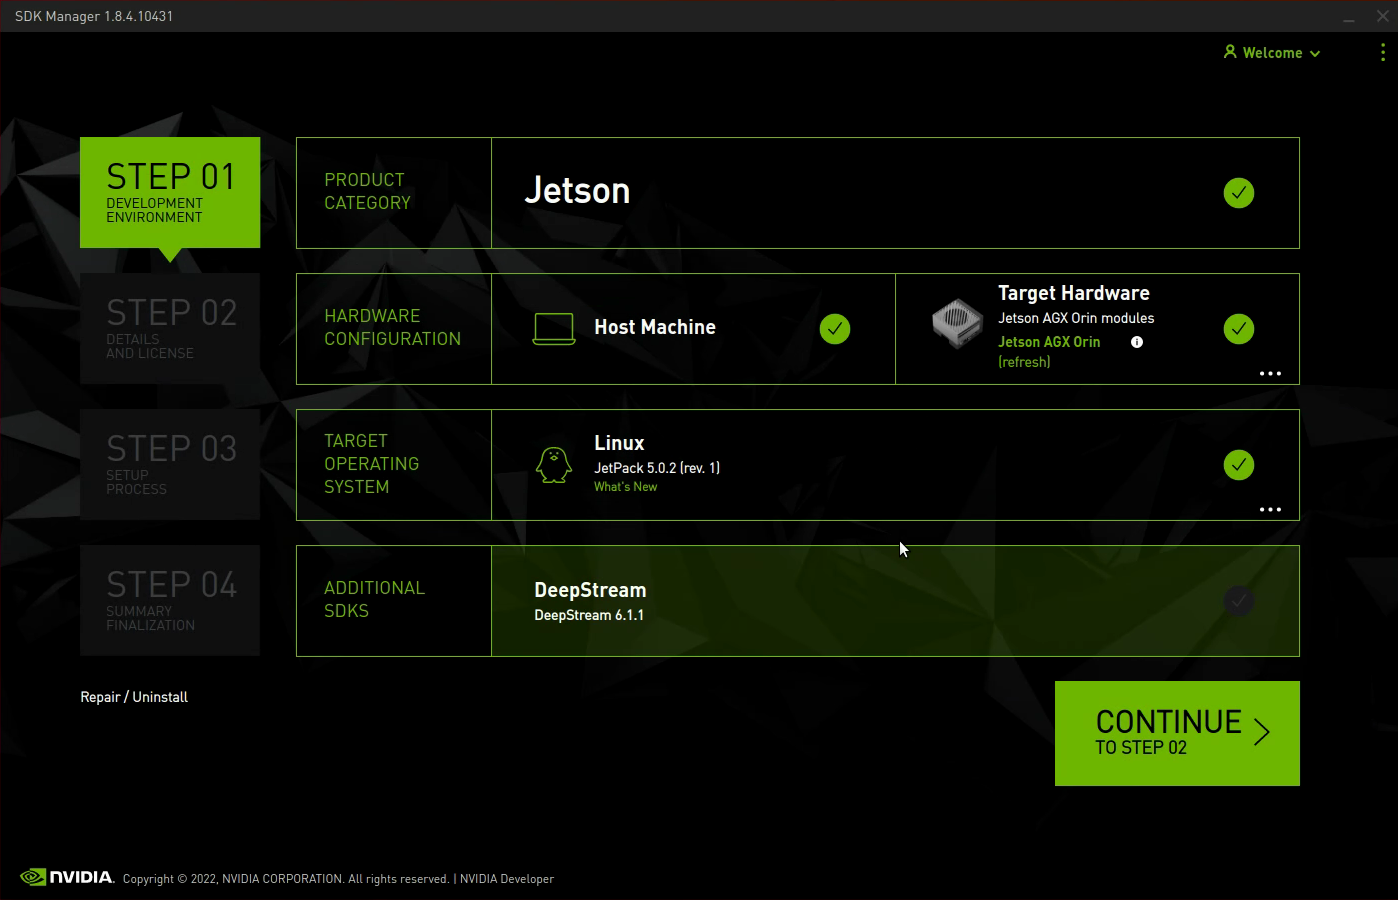This screenshot has width=1398, height=900.
Task: Close the SDK Manager window
Action: coord(1383,16)
